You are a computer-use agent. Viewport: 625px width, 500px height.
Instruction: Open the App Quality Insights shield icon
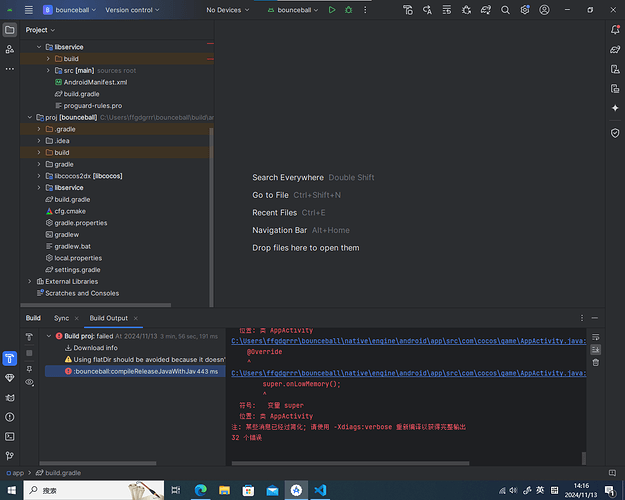pyautogui.click(x=615, y=133)
